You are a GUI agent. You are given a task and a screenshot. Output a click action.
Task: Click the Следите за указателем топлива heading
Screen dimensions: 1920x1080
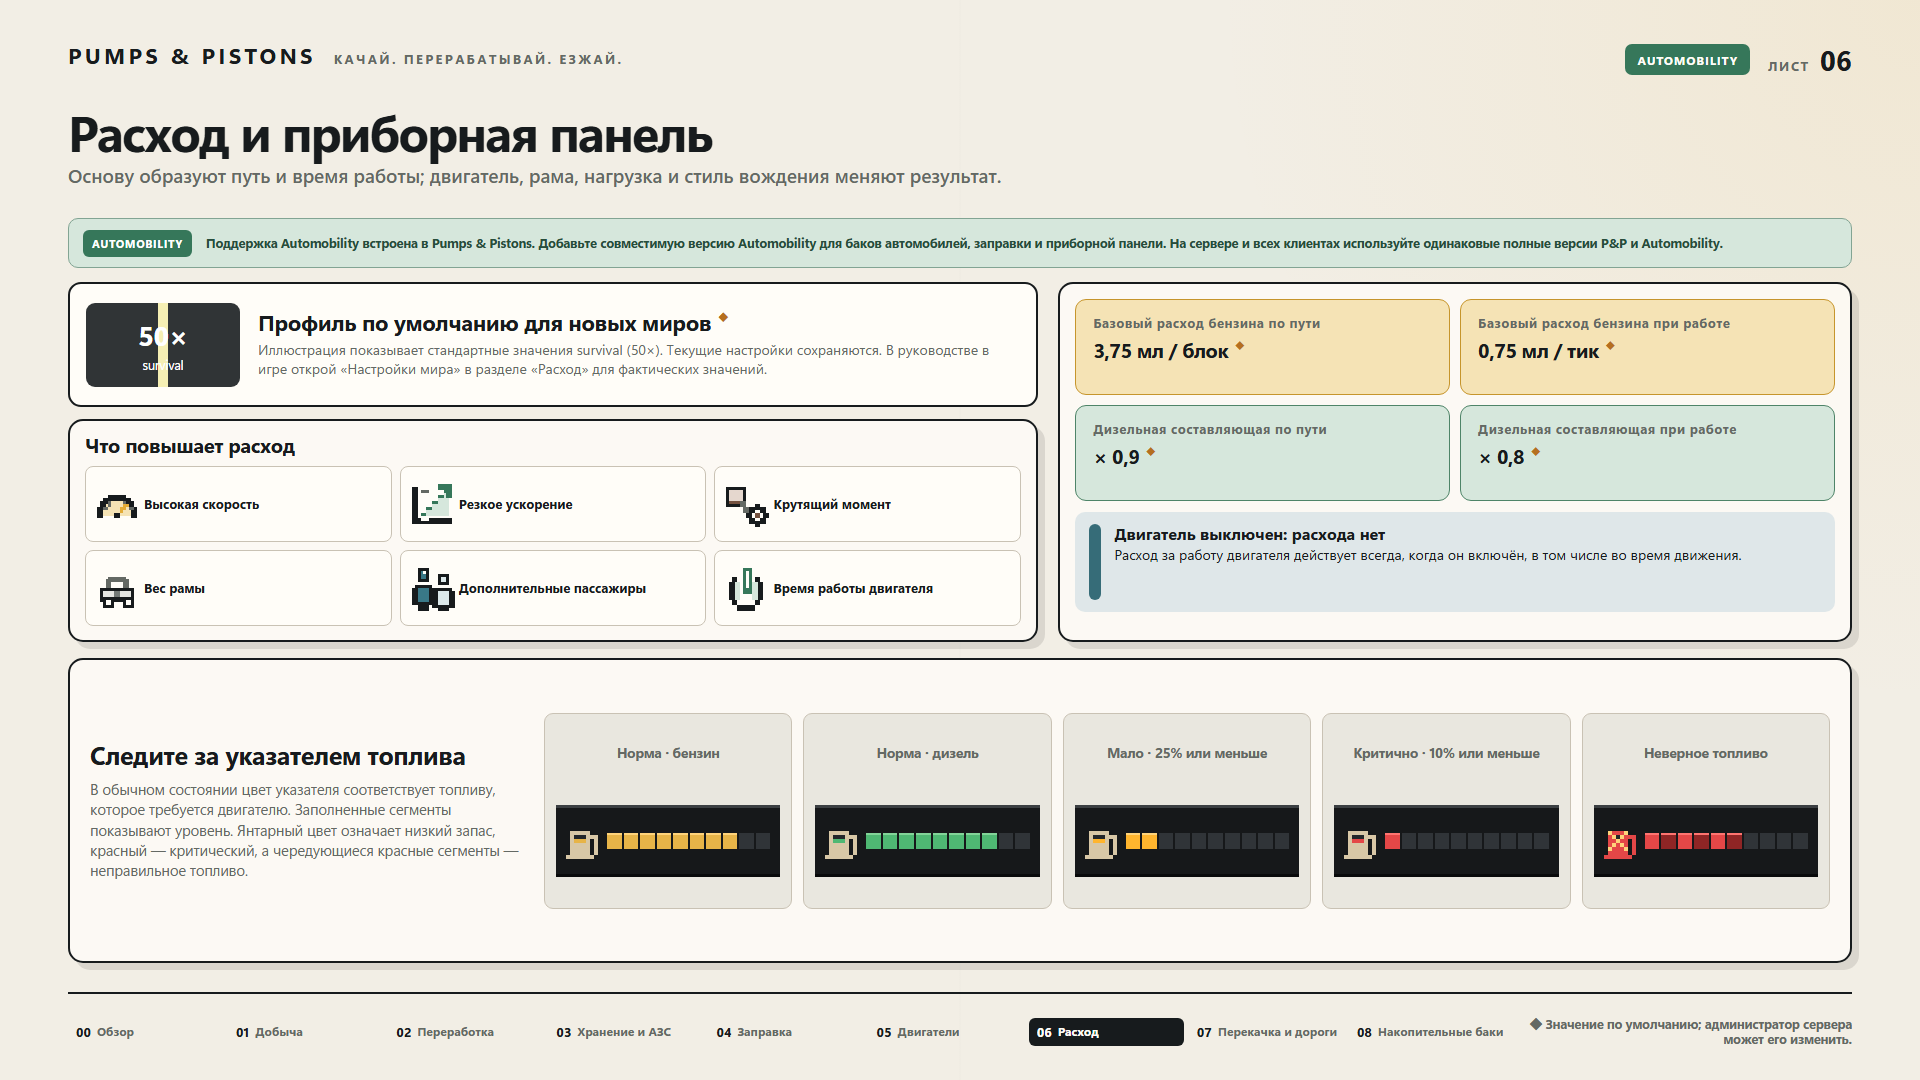click(278, 757)
